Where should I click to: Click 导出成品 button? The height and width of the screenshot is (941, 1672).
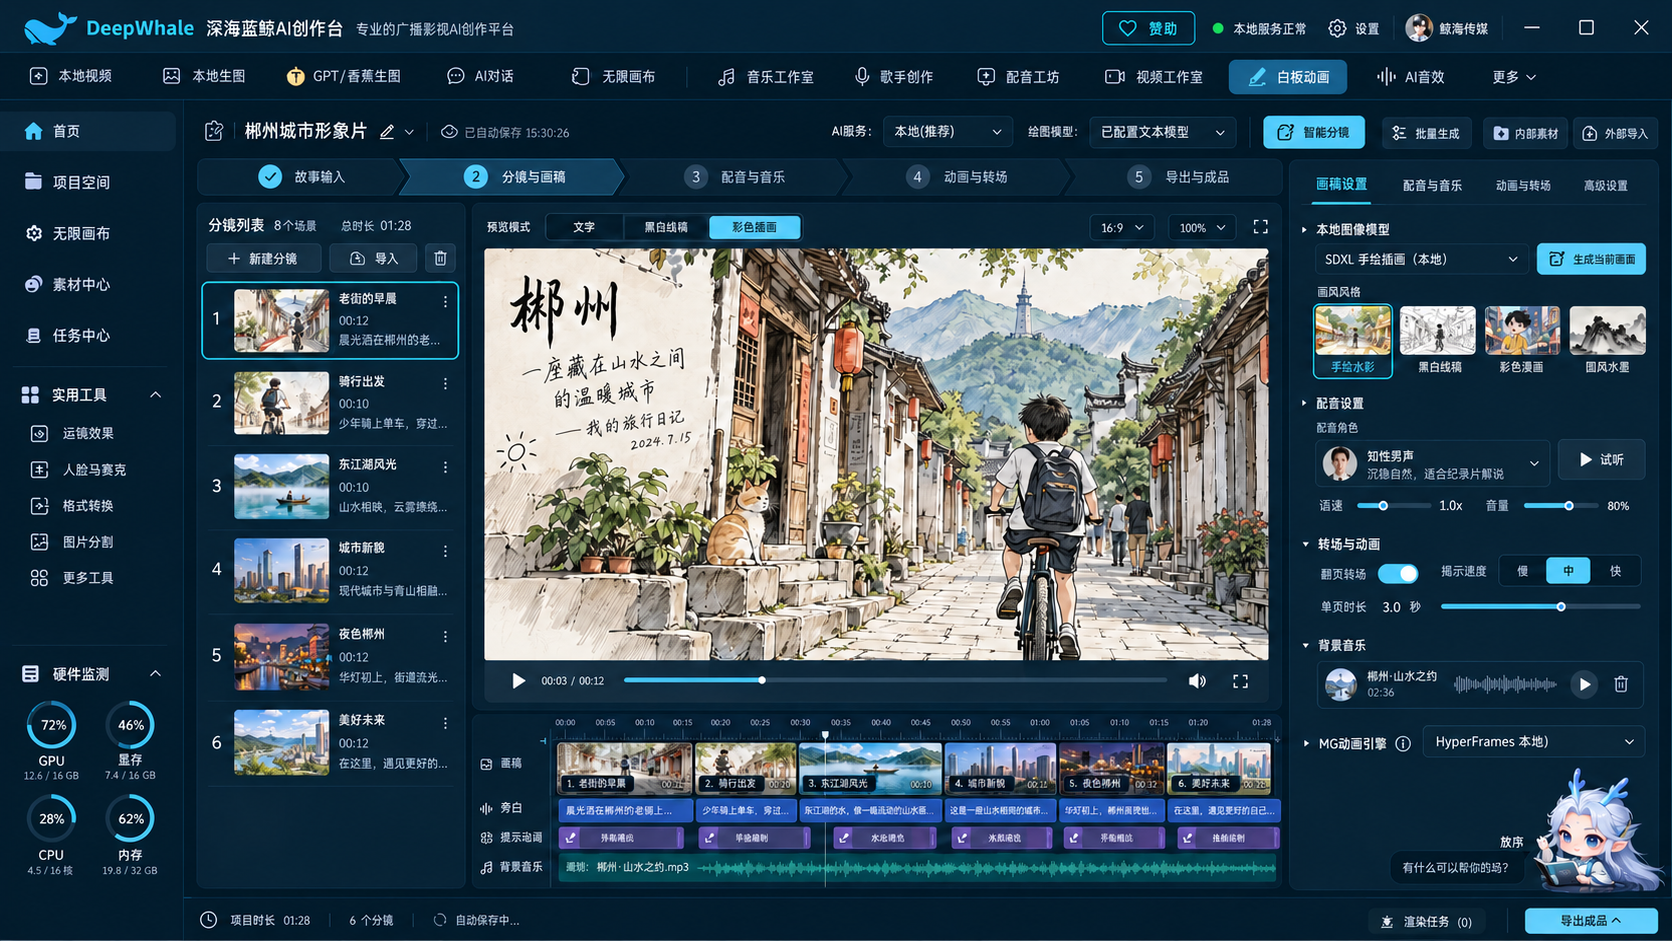click(x=1590, y=921)
